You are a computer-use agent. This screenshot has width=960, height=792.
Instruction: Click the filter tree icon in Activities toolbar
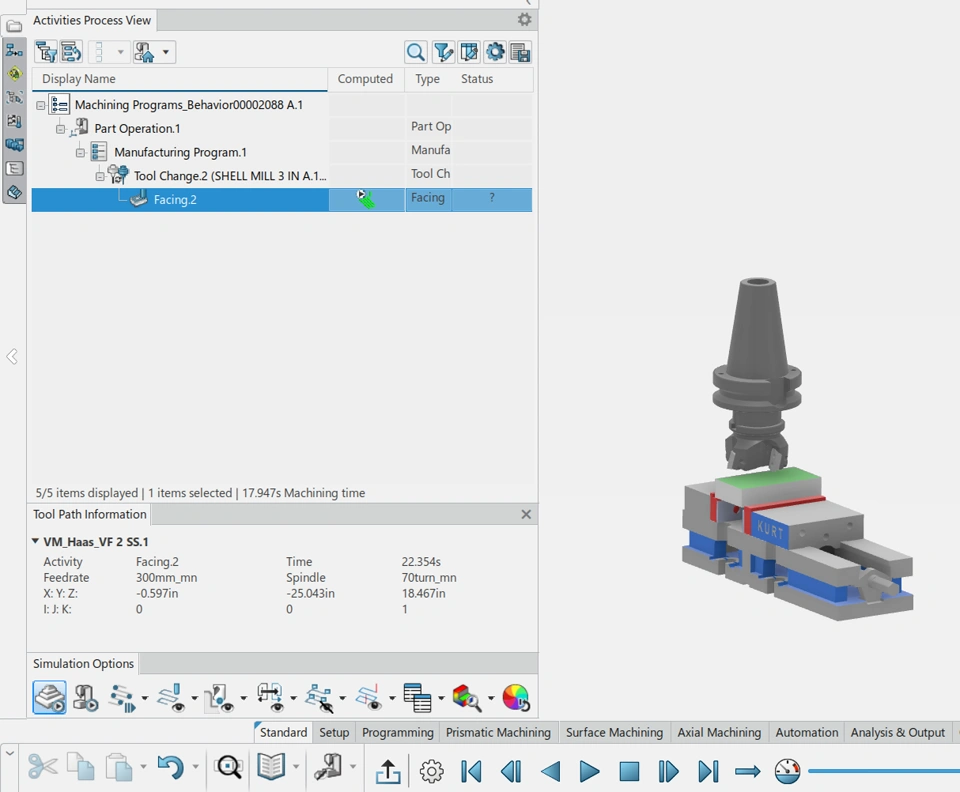[46, 52]
